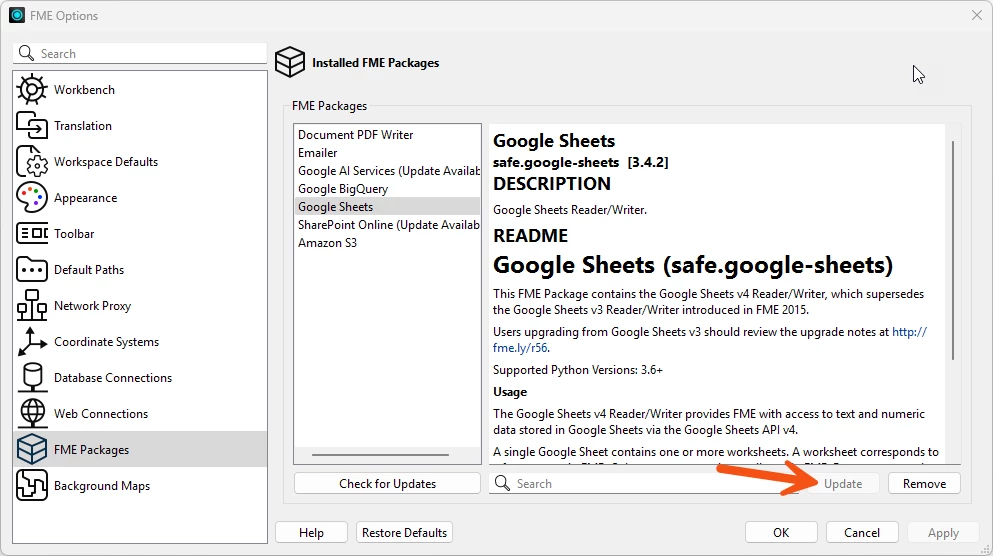Select Google BigQuery package
This screenshot has width=993, height=556.
[387, 189]
